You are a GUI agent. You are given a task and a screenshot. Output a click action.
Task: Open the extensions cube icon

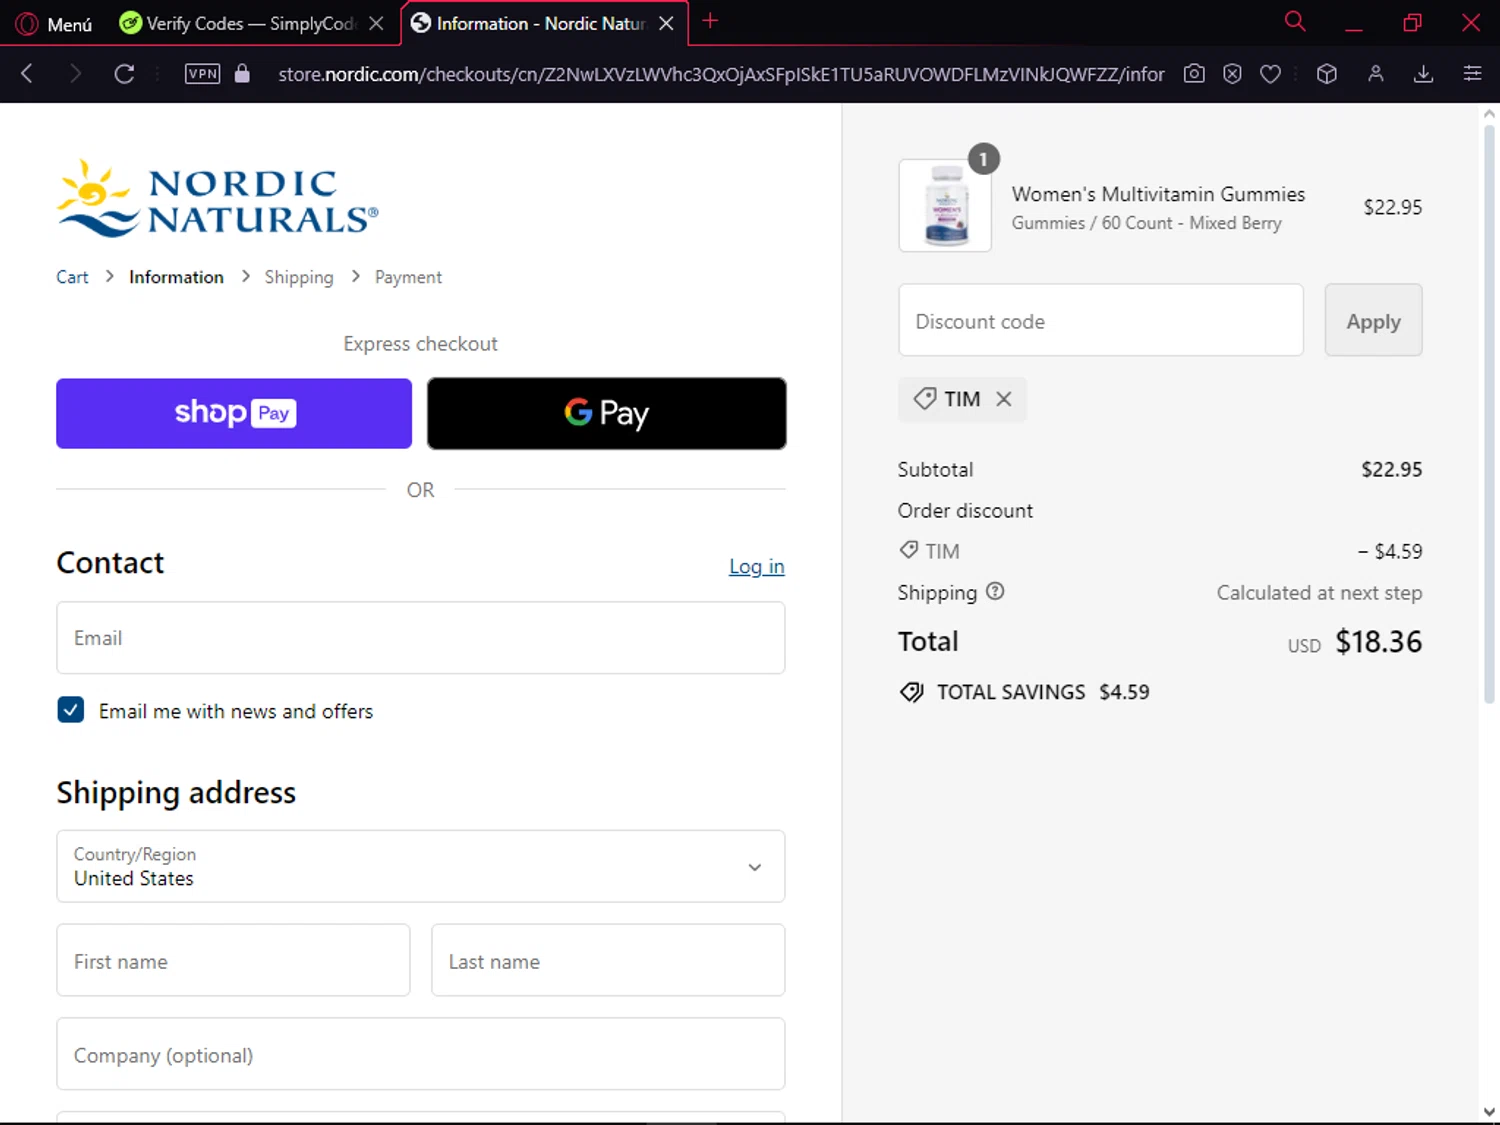[1327, 73]
